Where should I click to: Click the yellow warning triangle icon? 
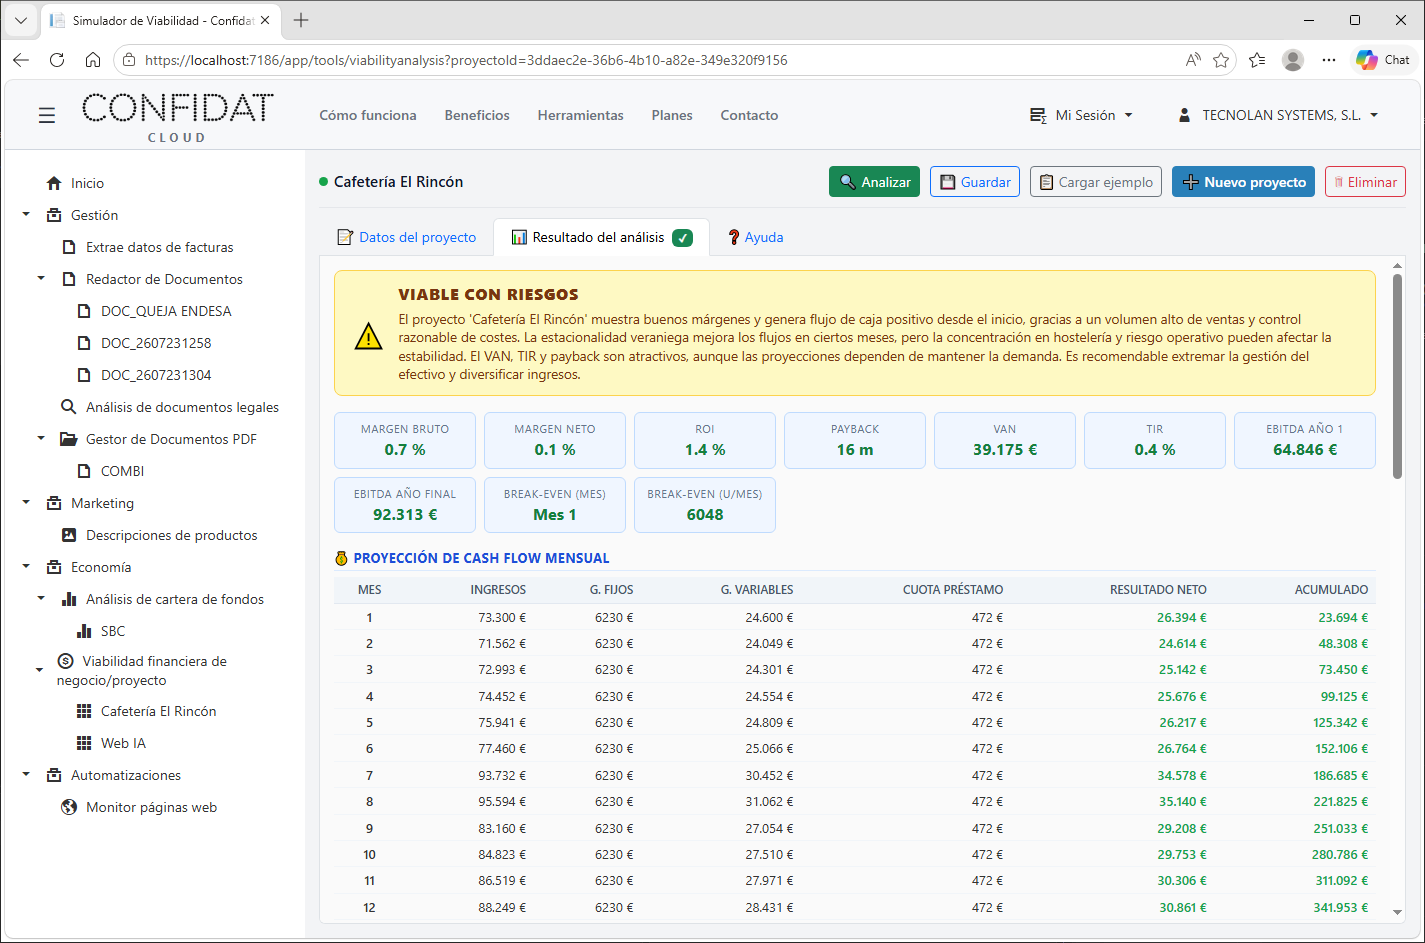[x=369, y=337]
